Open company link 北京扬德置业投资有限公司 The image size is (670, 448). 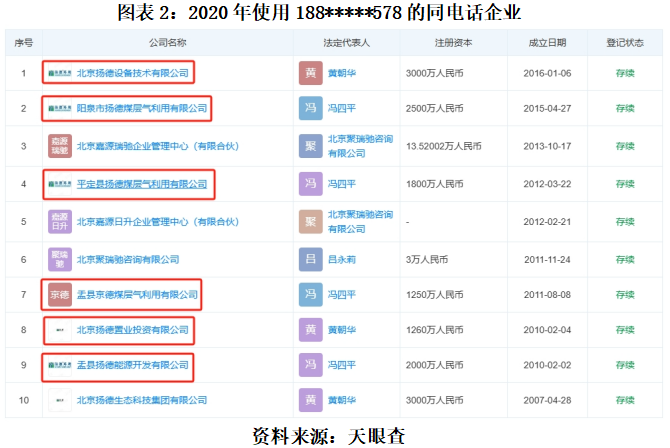click(132, 330)
